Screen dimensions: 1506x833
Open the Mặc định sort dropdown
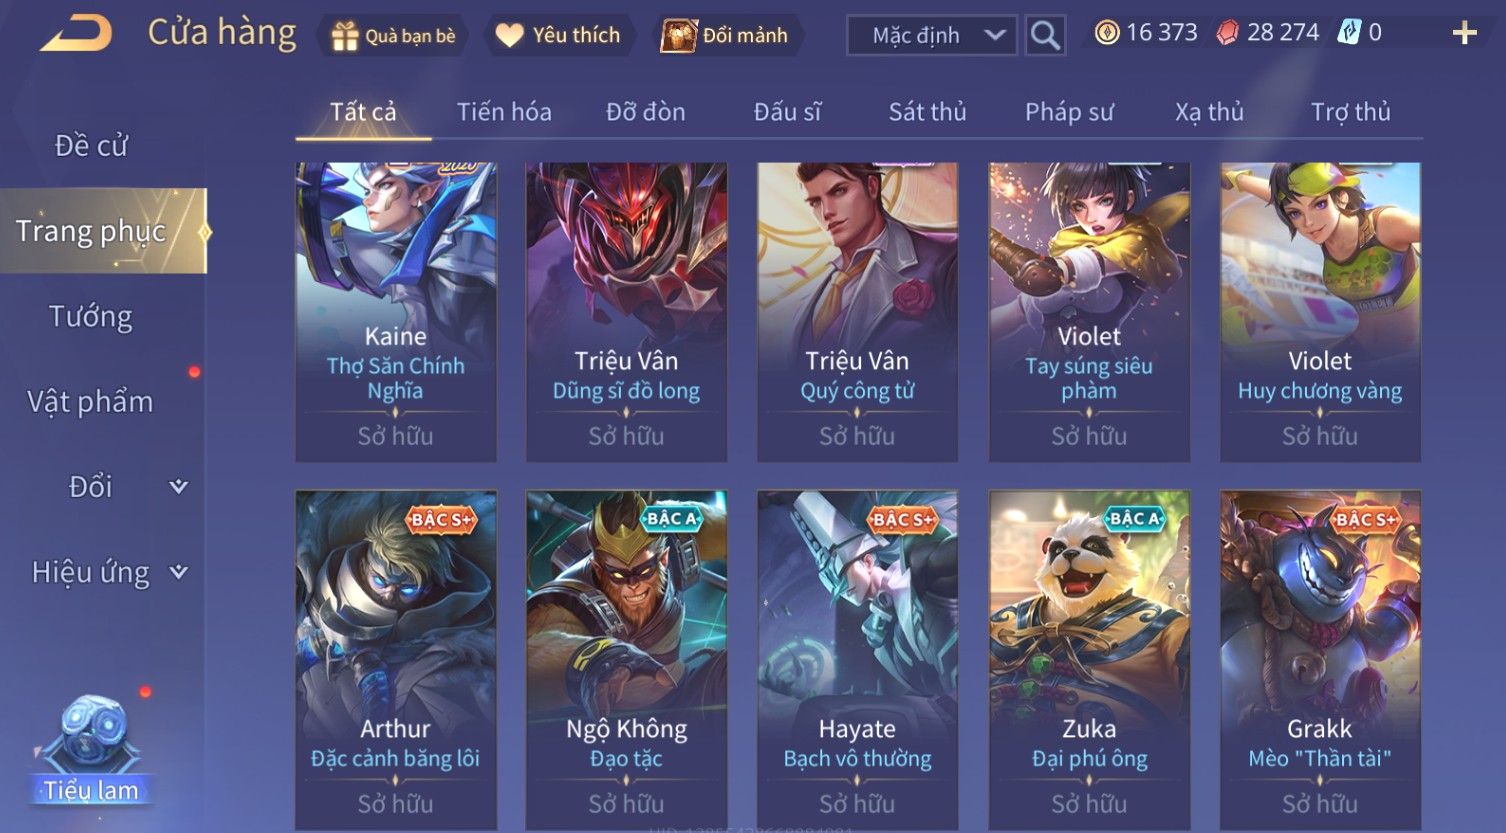pos(932,35)
